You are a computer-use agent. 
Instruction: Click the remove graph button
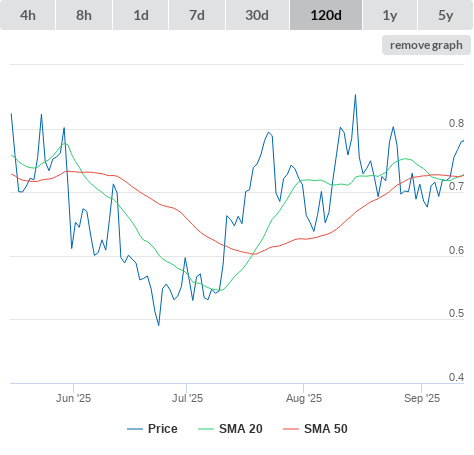[426, 45]
